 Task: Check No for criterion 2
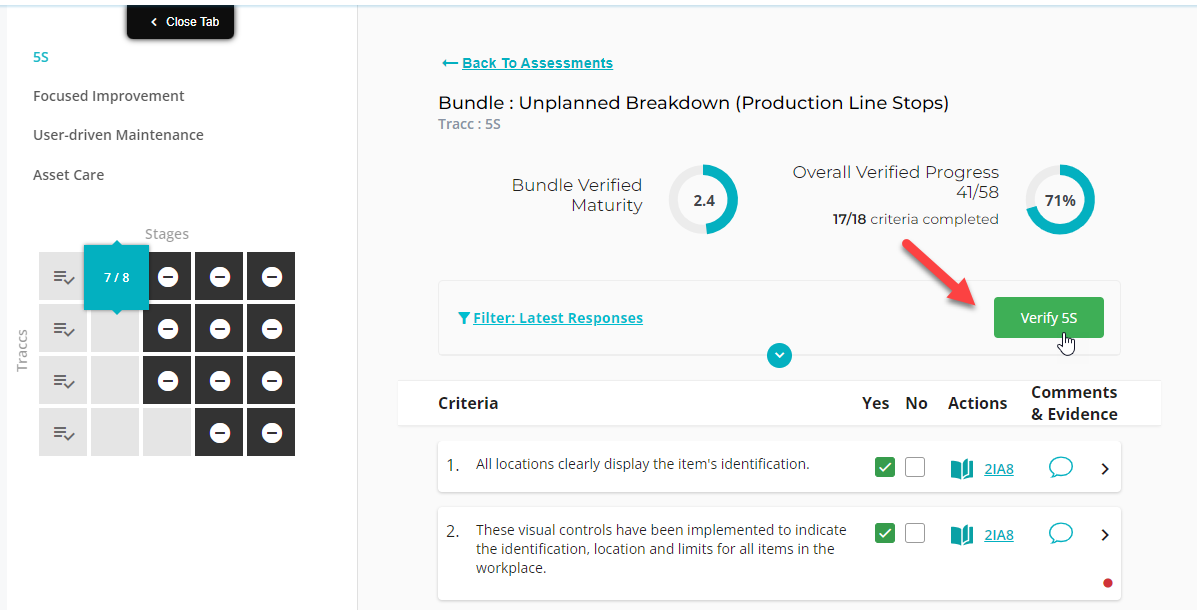(915, 533)
